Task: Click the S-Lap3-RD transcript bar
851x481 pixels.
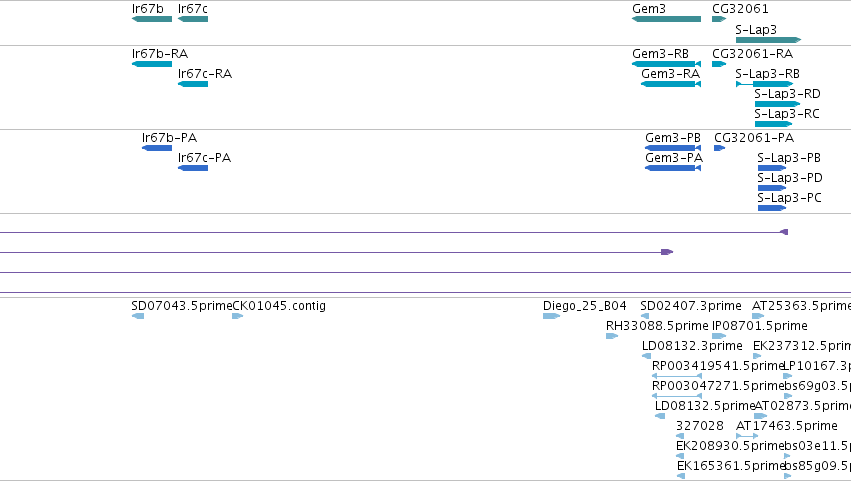Action: tap(777, 104)
